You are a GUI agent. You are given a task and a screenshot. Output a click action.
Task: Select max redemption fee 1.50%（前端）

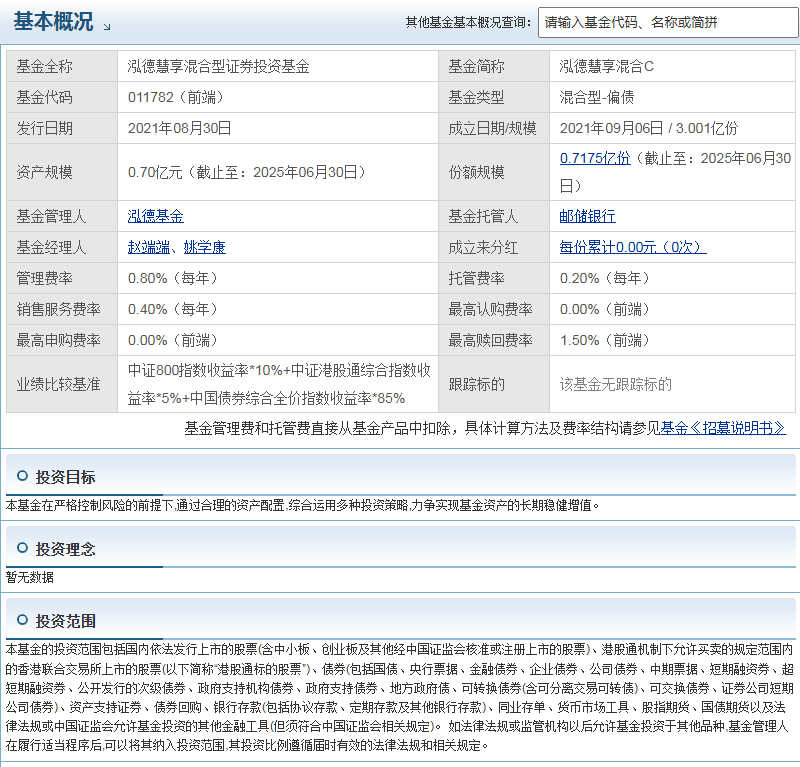click(606, 340)
